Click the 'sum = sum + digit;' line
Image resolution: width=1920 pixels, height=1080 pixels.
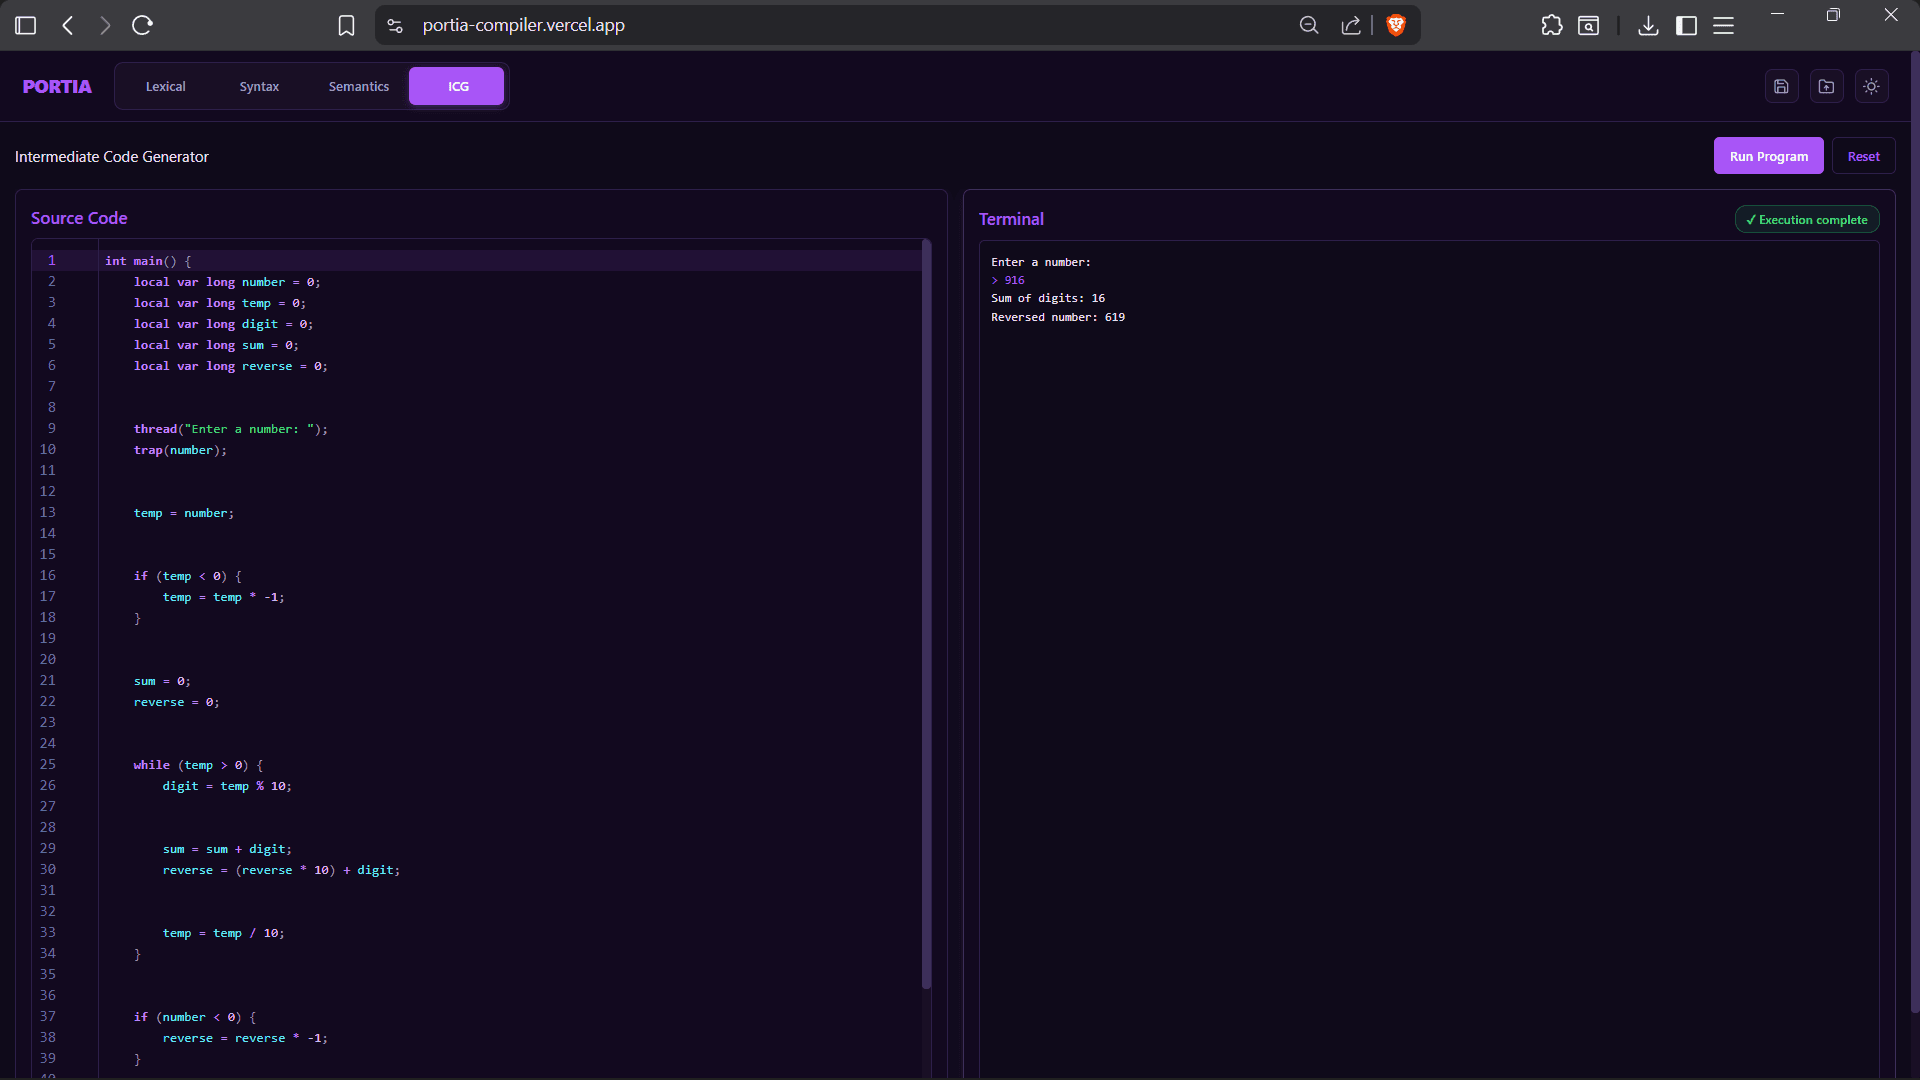click(227, 849)
